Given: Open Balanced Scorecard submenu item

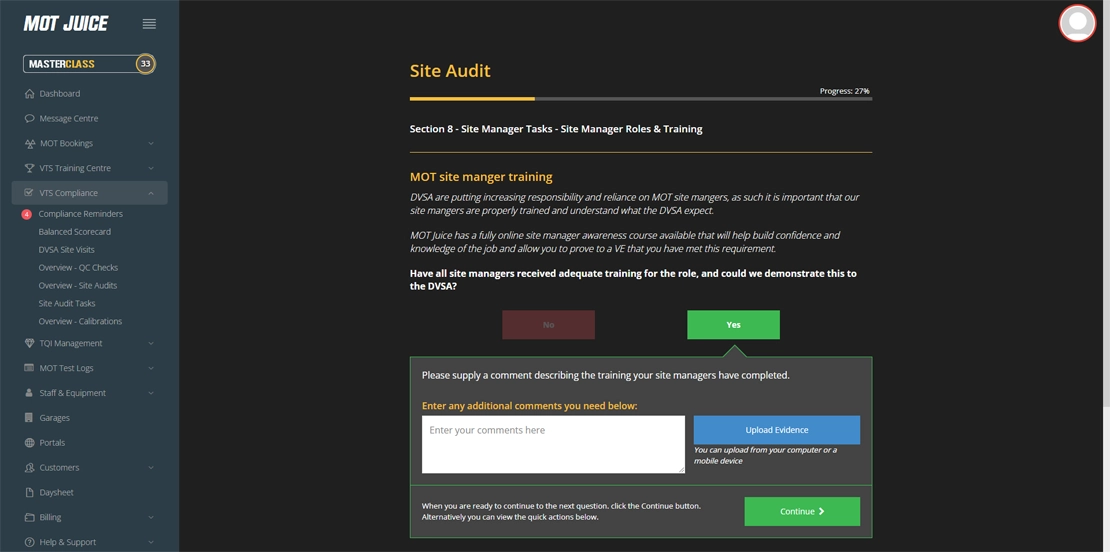Looking at the screenshot, I should (74, 231).
